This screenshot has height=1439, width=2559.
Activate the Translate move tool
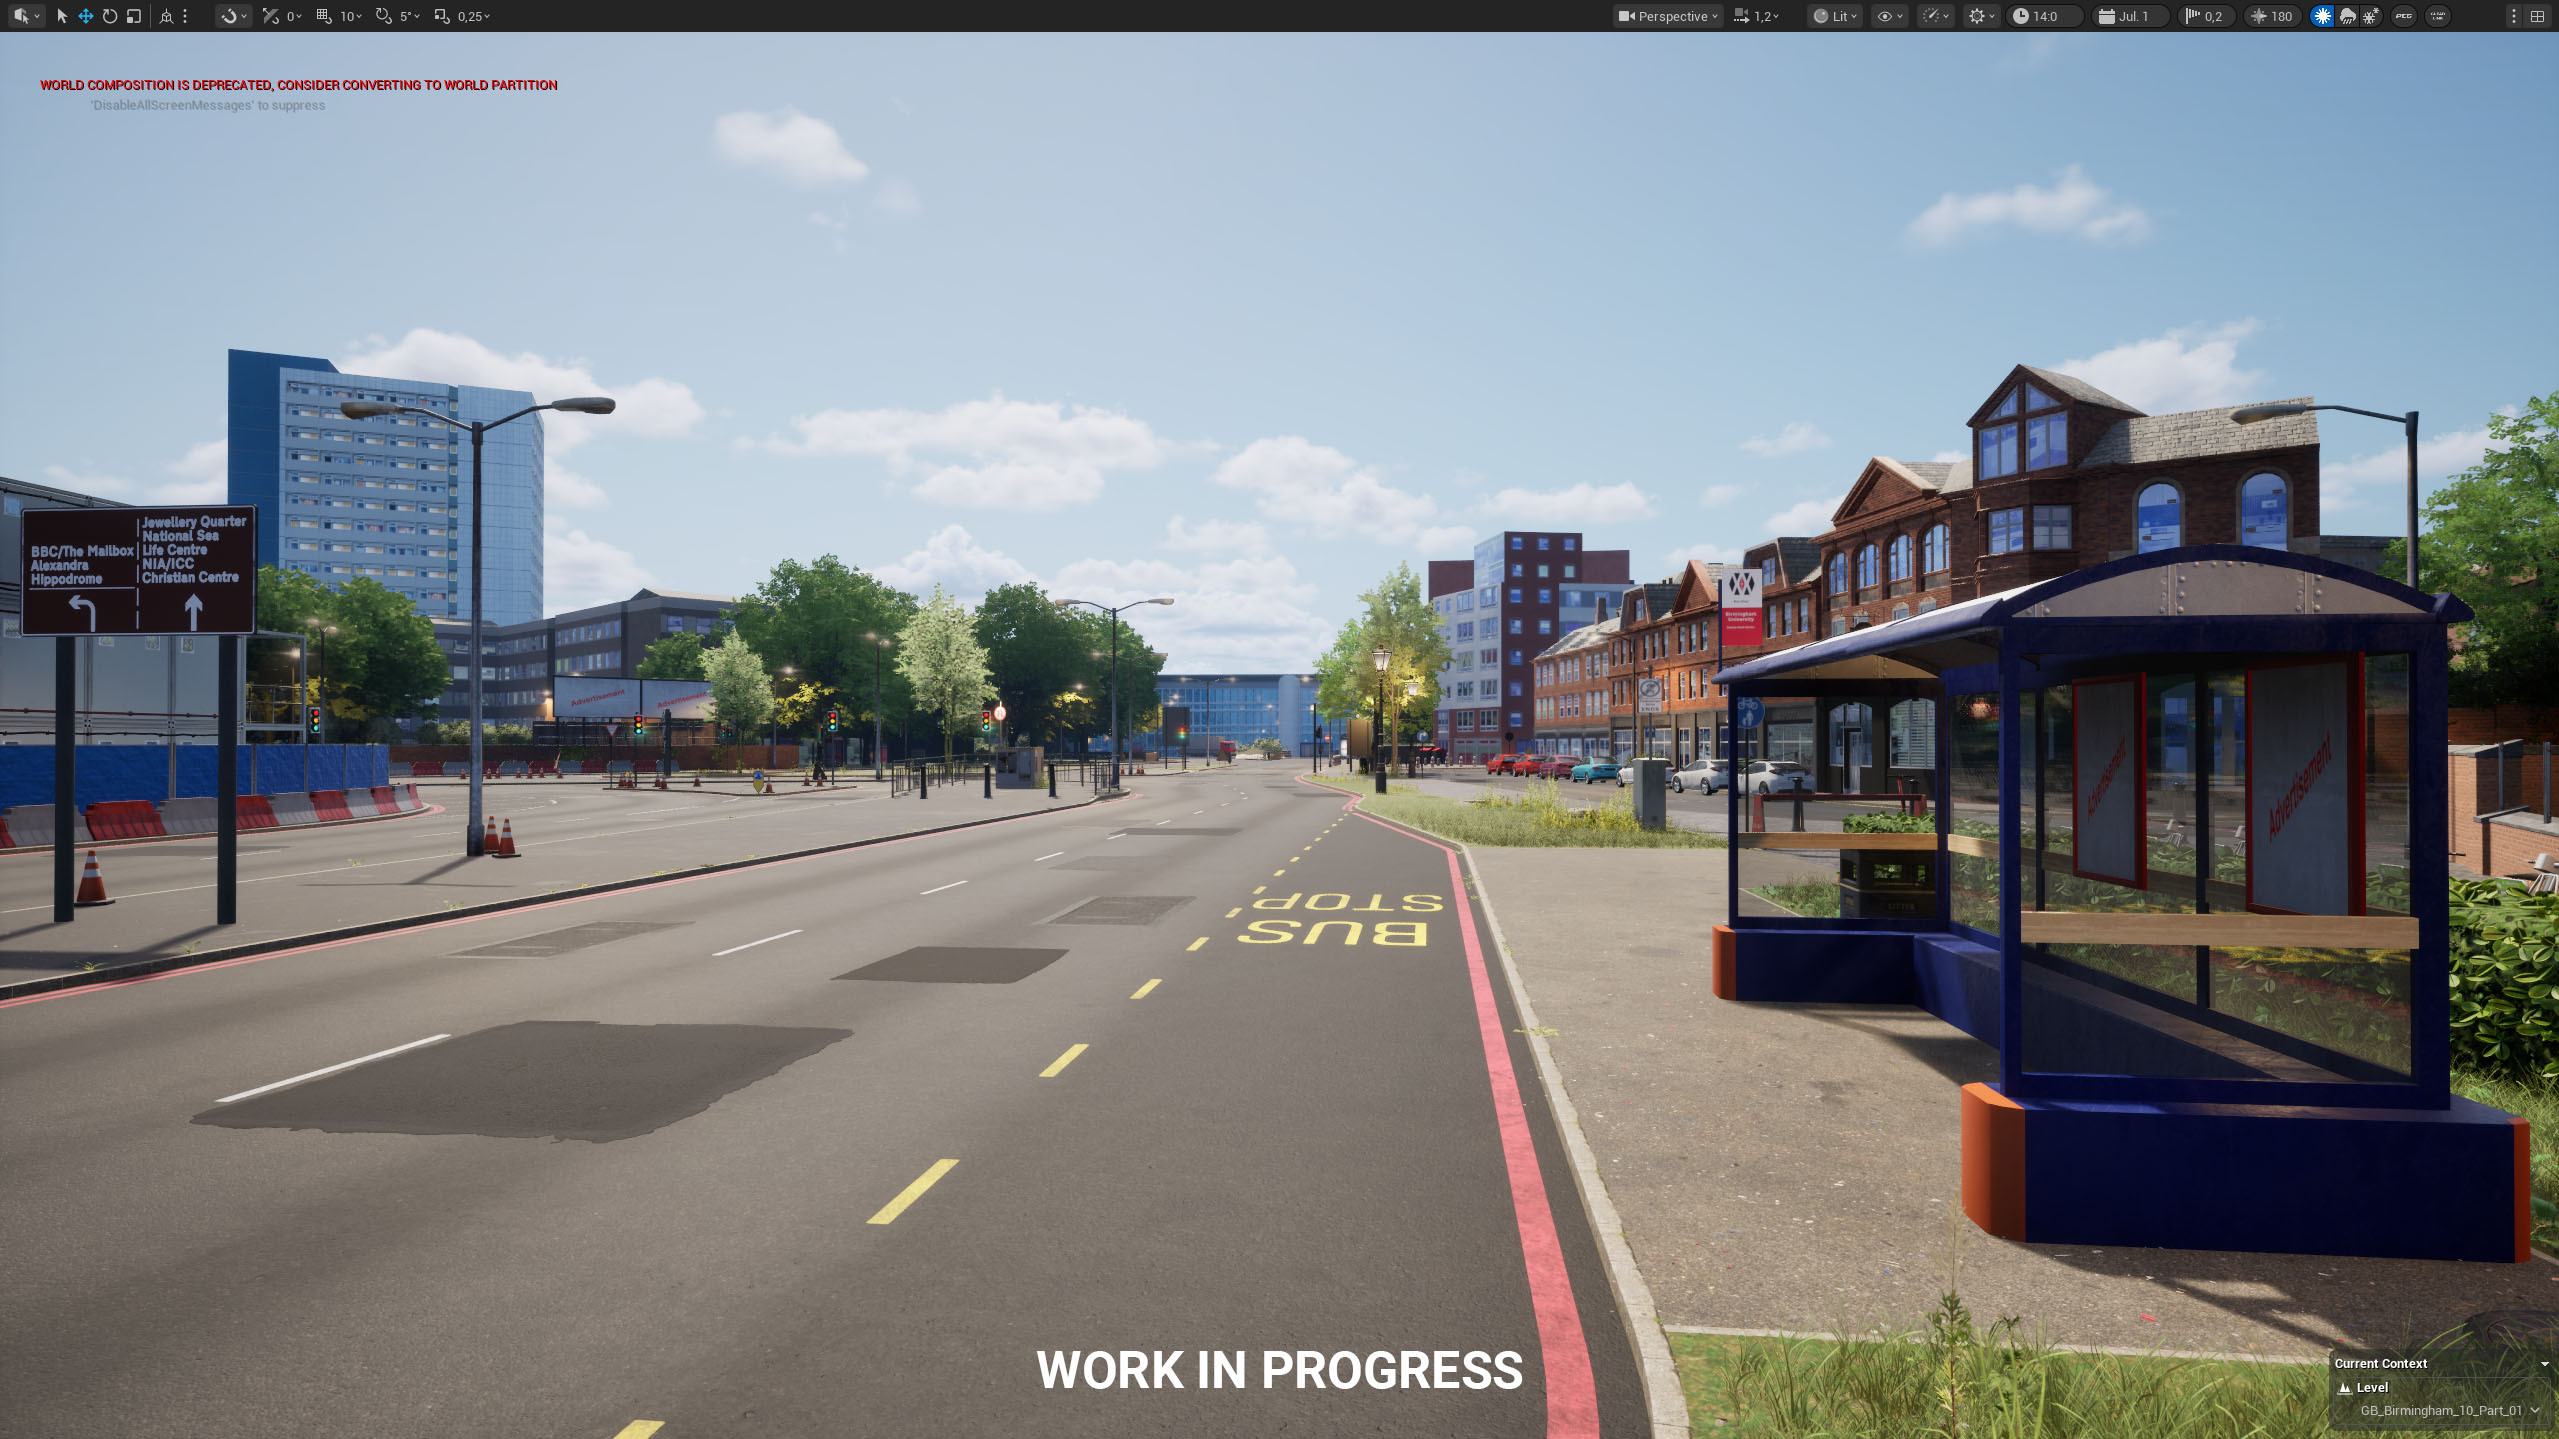(86, 16)
